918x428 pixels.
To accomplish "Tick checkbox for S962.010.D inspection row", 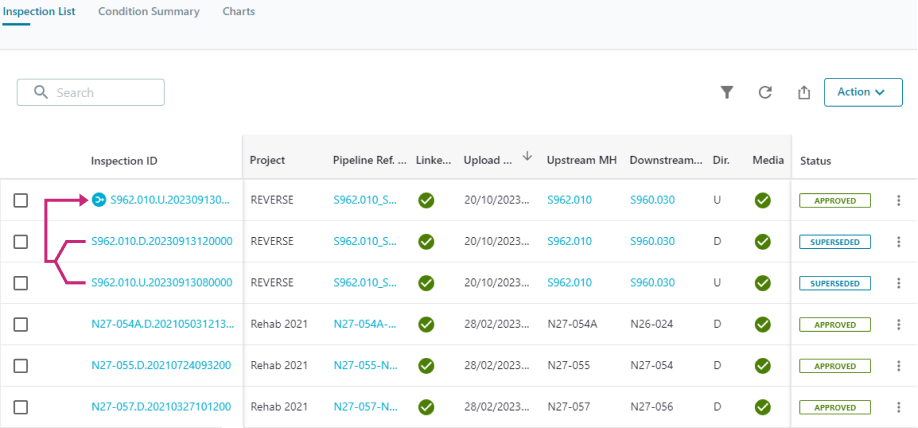I will click(x=21, y=242).
